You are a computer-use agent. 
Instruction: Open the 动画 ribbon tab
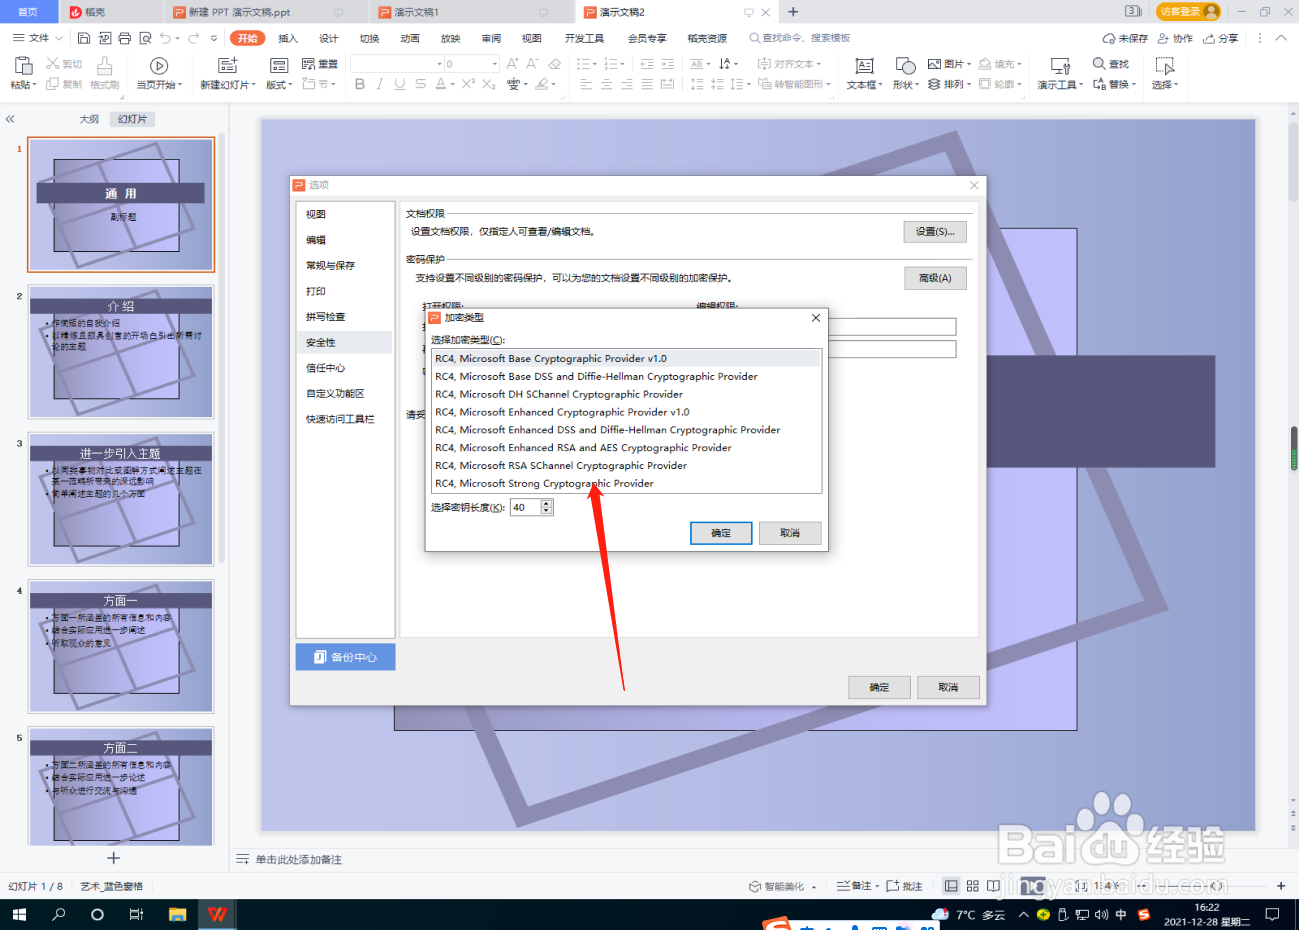(x=410, y=38)
